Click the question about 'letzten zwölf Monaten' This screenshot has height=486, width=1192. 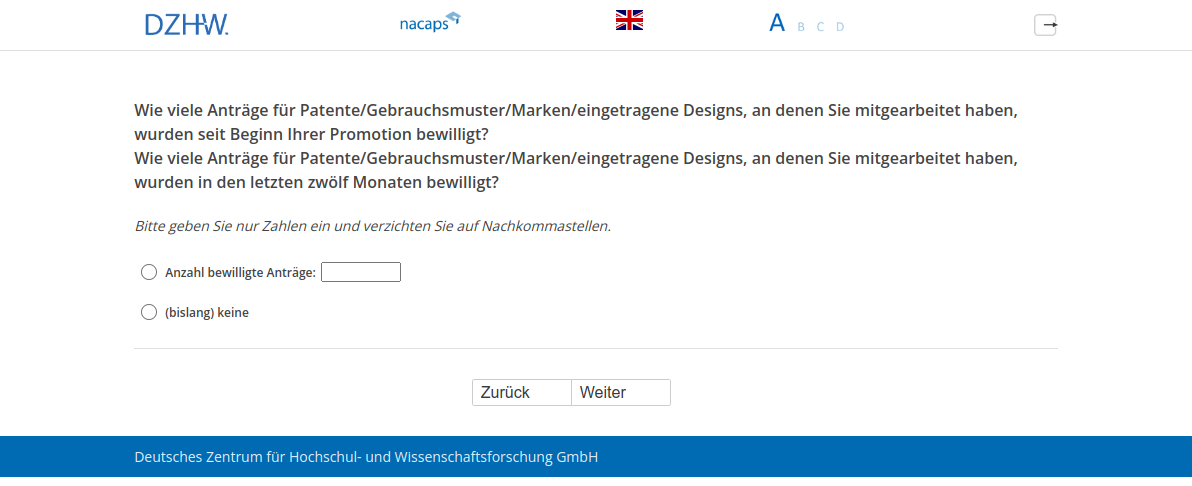(x=575, y=171)
